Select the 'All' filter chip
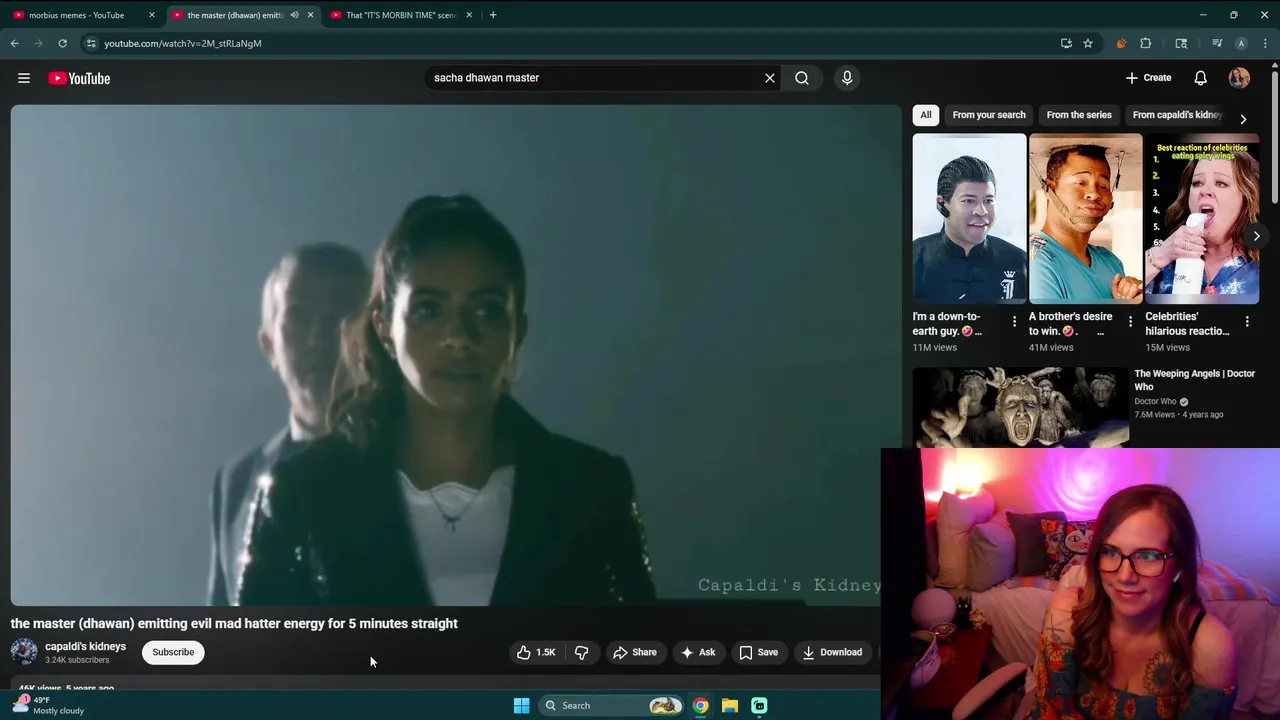Viewport: 1280px width, 720px height. pos(926,115)
